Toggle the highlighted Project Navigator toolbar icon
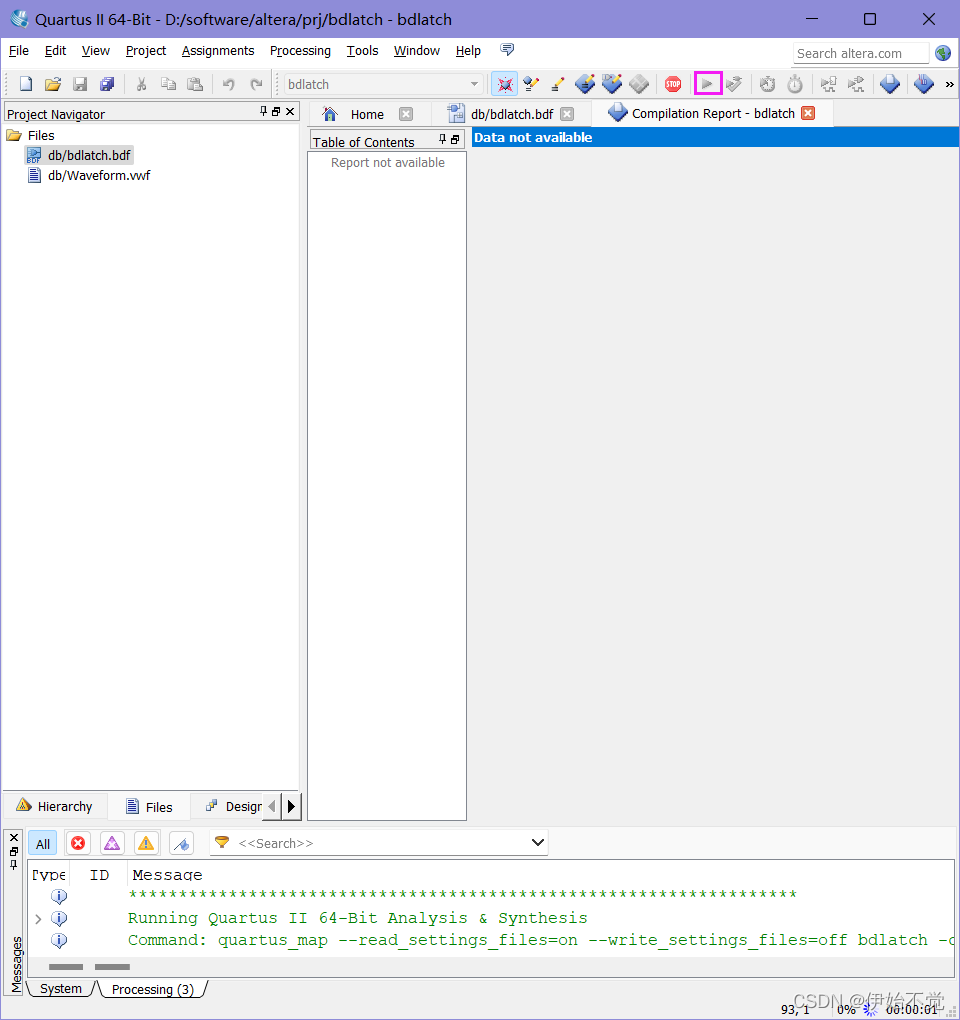The height and width of the screenshot is (1020, 960). click(505, 84)
